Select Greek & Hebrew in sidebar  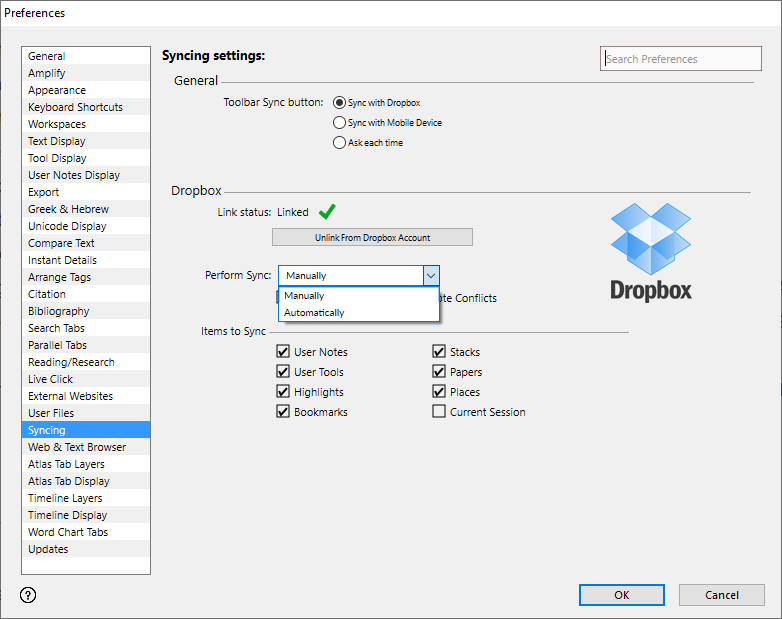tap(68, 209)
